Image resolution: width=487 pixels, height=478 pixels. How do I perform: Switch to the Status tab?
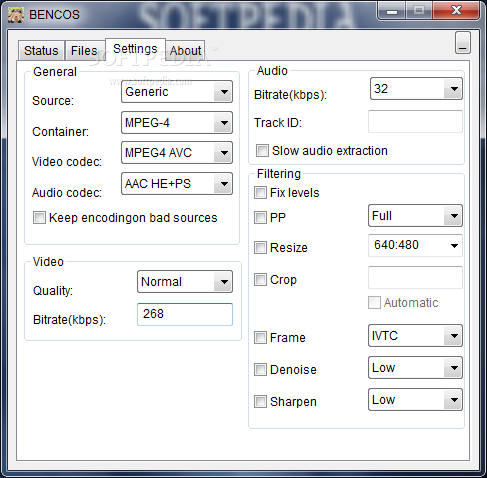[41, 51]
